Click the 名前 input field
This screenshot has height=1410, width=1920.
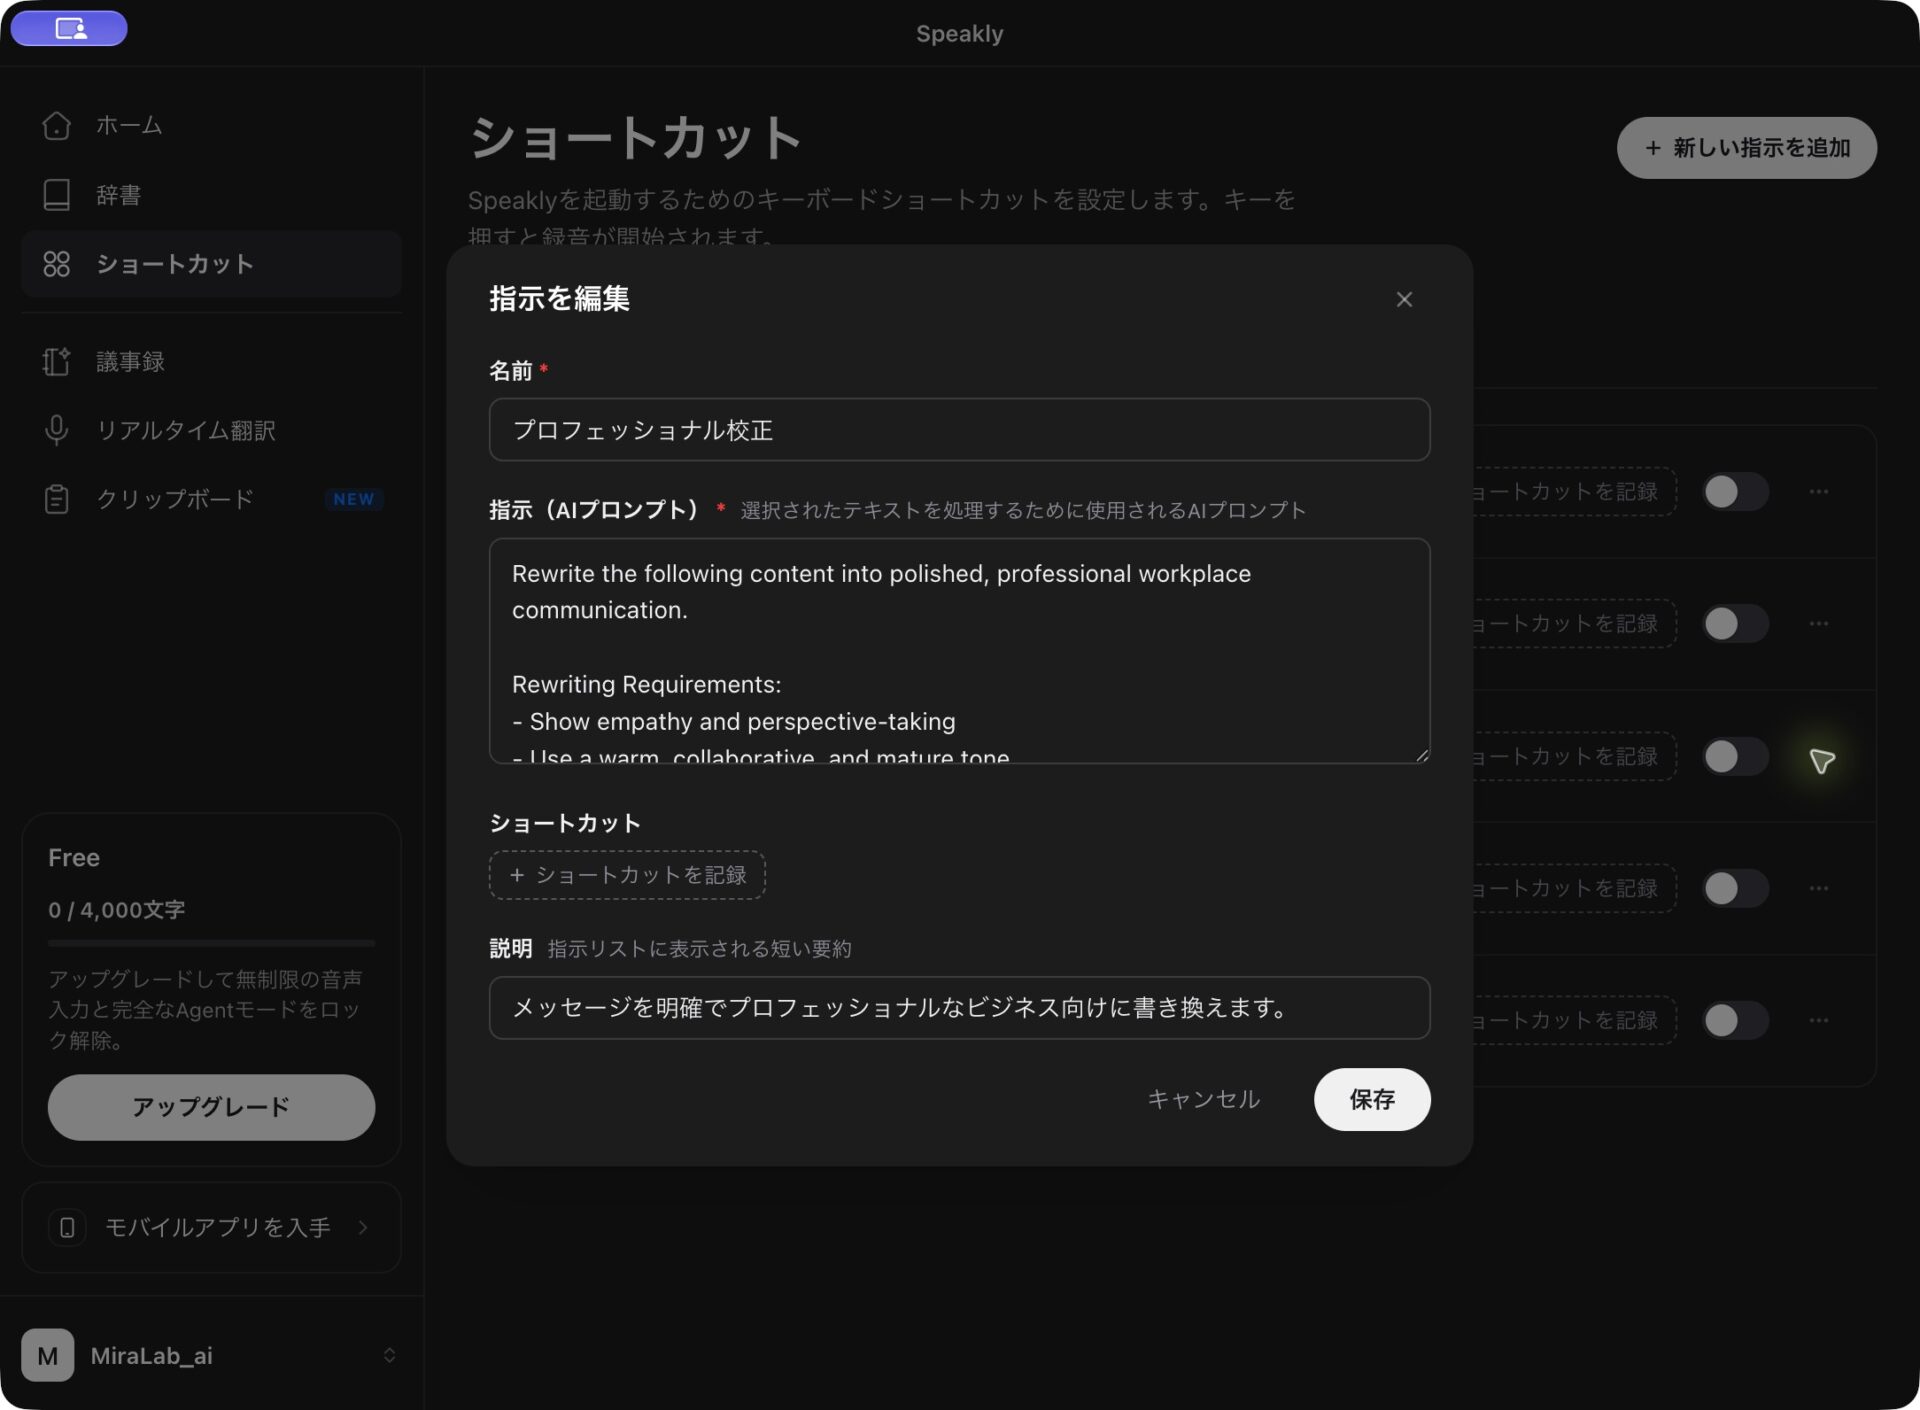[x=959, y=430]
